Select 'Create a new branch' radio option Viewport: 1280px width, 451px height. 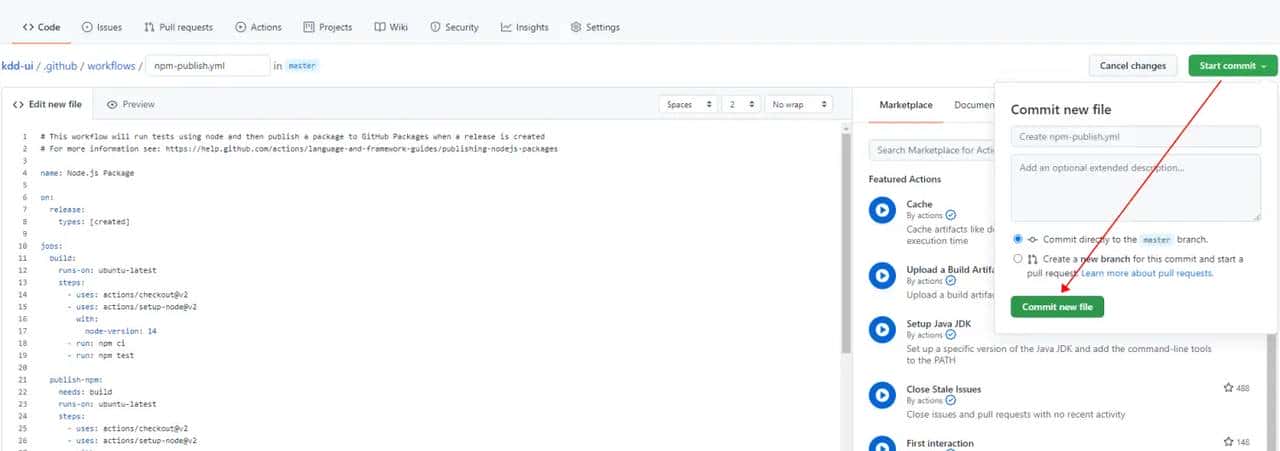(x=1018, y=258)
